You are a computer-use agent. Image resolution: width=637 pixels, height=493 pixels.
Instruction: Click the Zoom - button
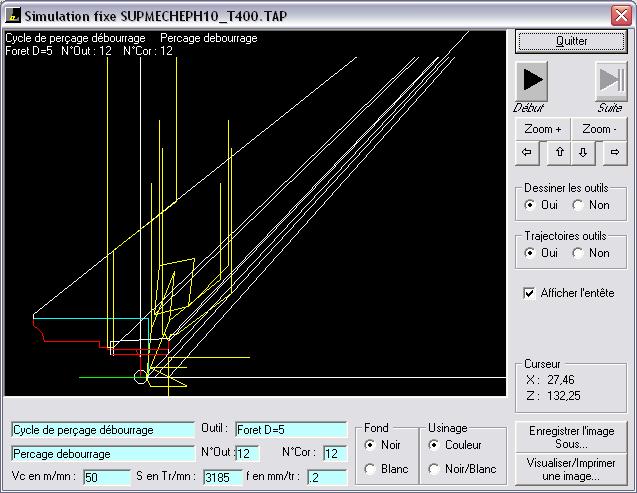tap(599, 129)
